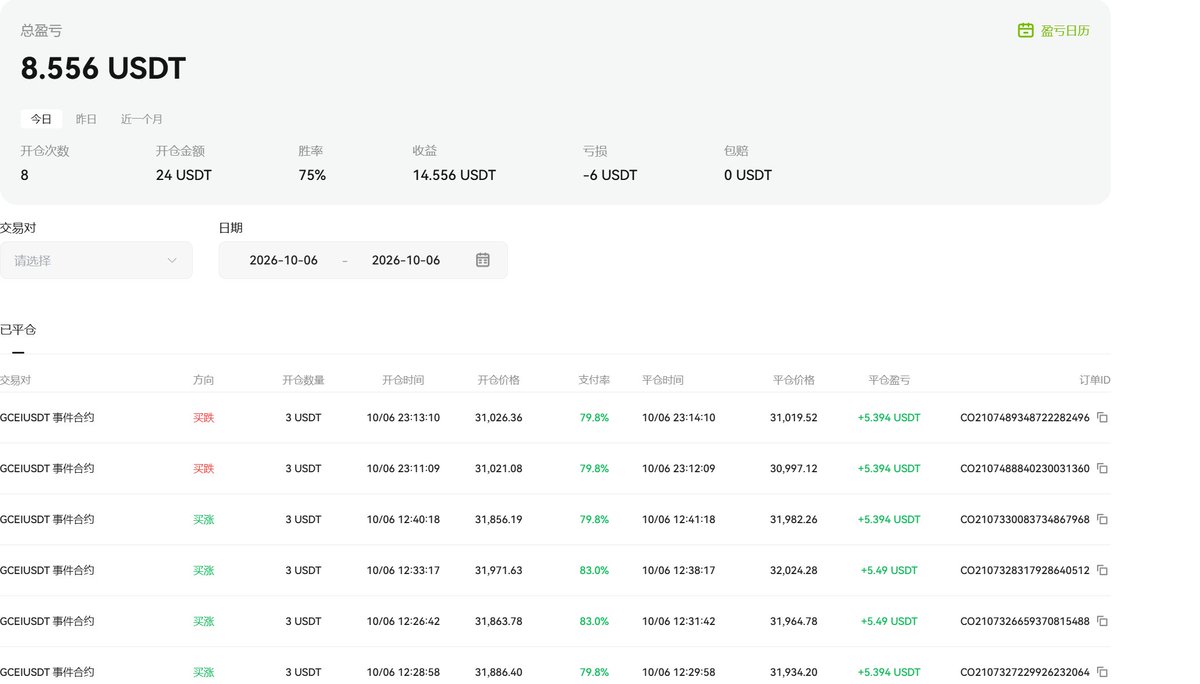Screen dimensions: 1200x684
Task: Click the start date field in 日期 range
Action: 284,260
